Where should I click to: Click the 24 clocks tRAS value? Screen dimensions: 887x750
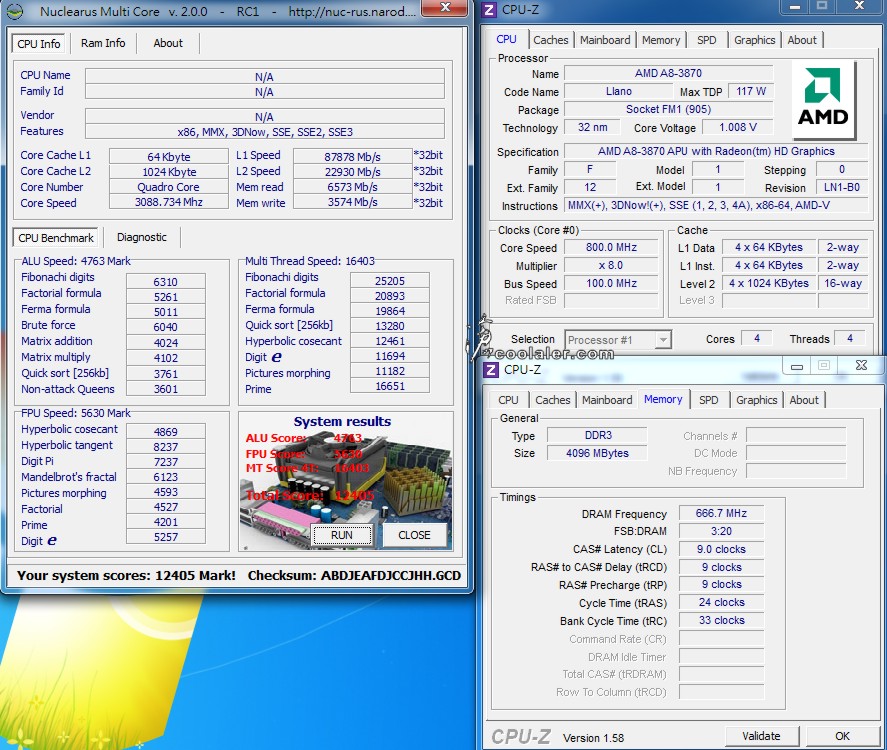click(721, 603)
